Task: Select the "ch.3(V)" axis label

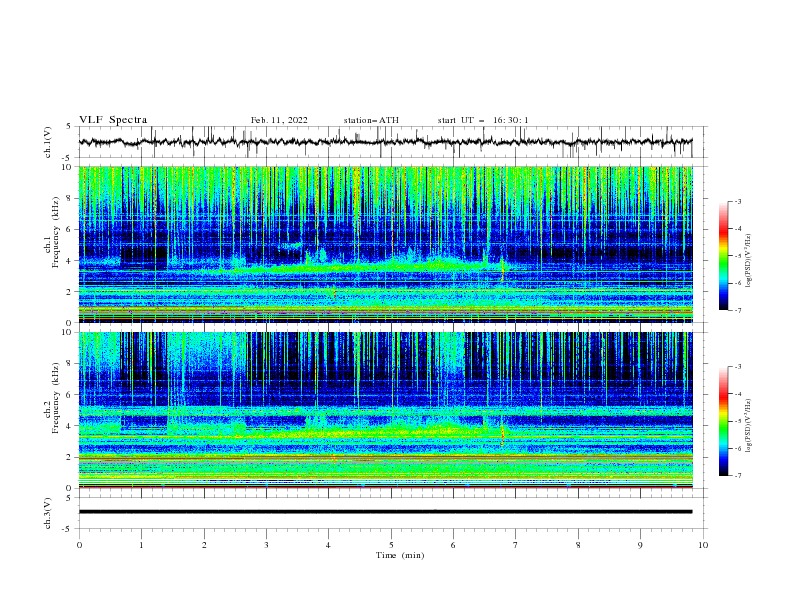Action: click(x=48, y=513)
